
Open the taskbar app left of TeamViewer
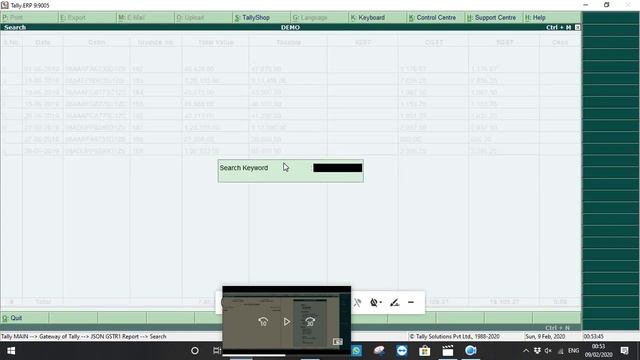pyautogui.click(x=379, y=351)
